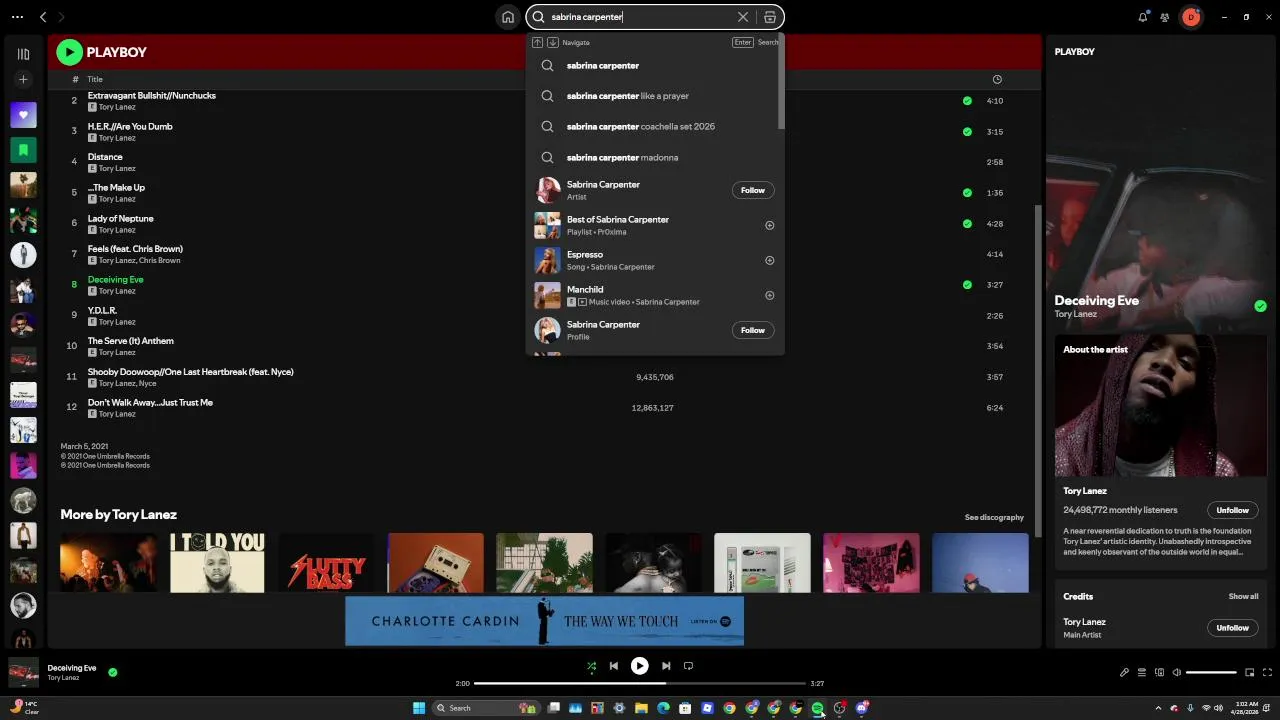Toggle saved check for Deceiving Eve row
This screenshot has height=720, width=1280.
click(967, 285)
